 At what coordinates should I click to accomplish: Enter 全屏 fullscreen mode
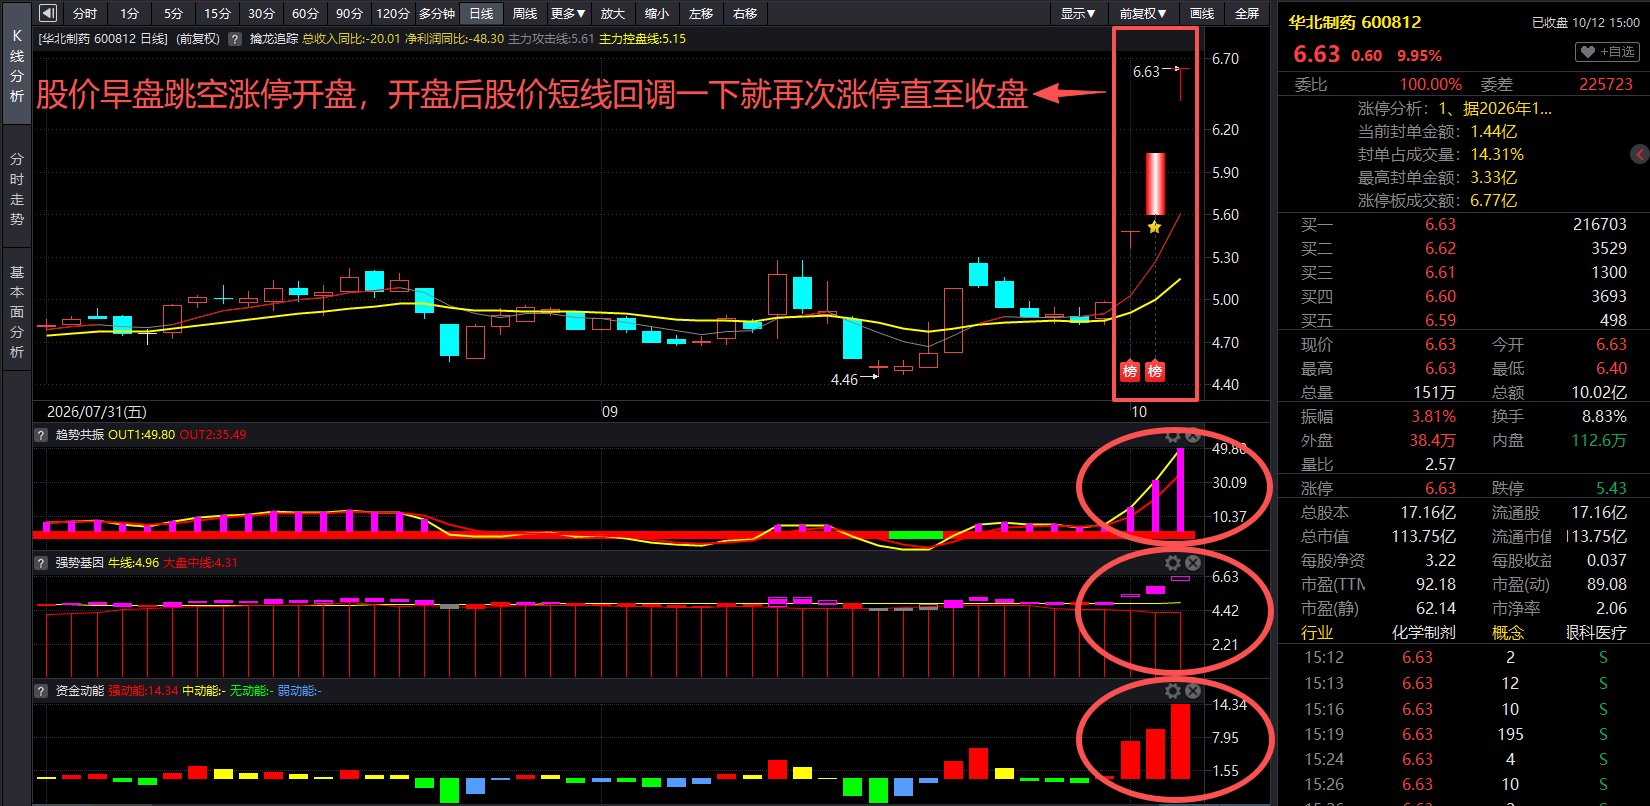[x=1247, y=13]
